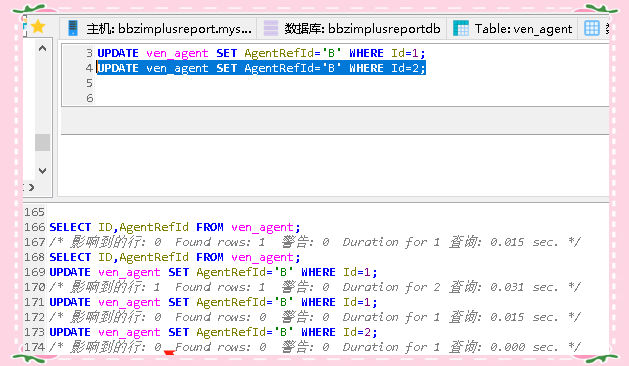
Task: Open the database tab bbzimplusreportdb
Action: coord(352,28)
